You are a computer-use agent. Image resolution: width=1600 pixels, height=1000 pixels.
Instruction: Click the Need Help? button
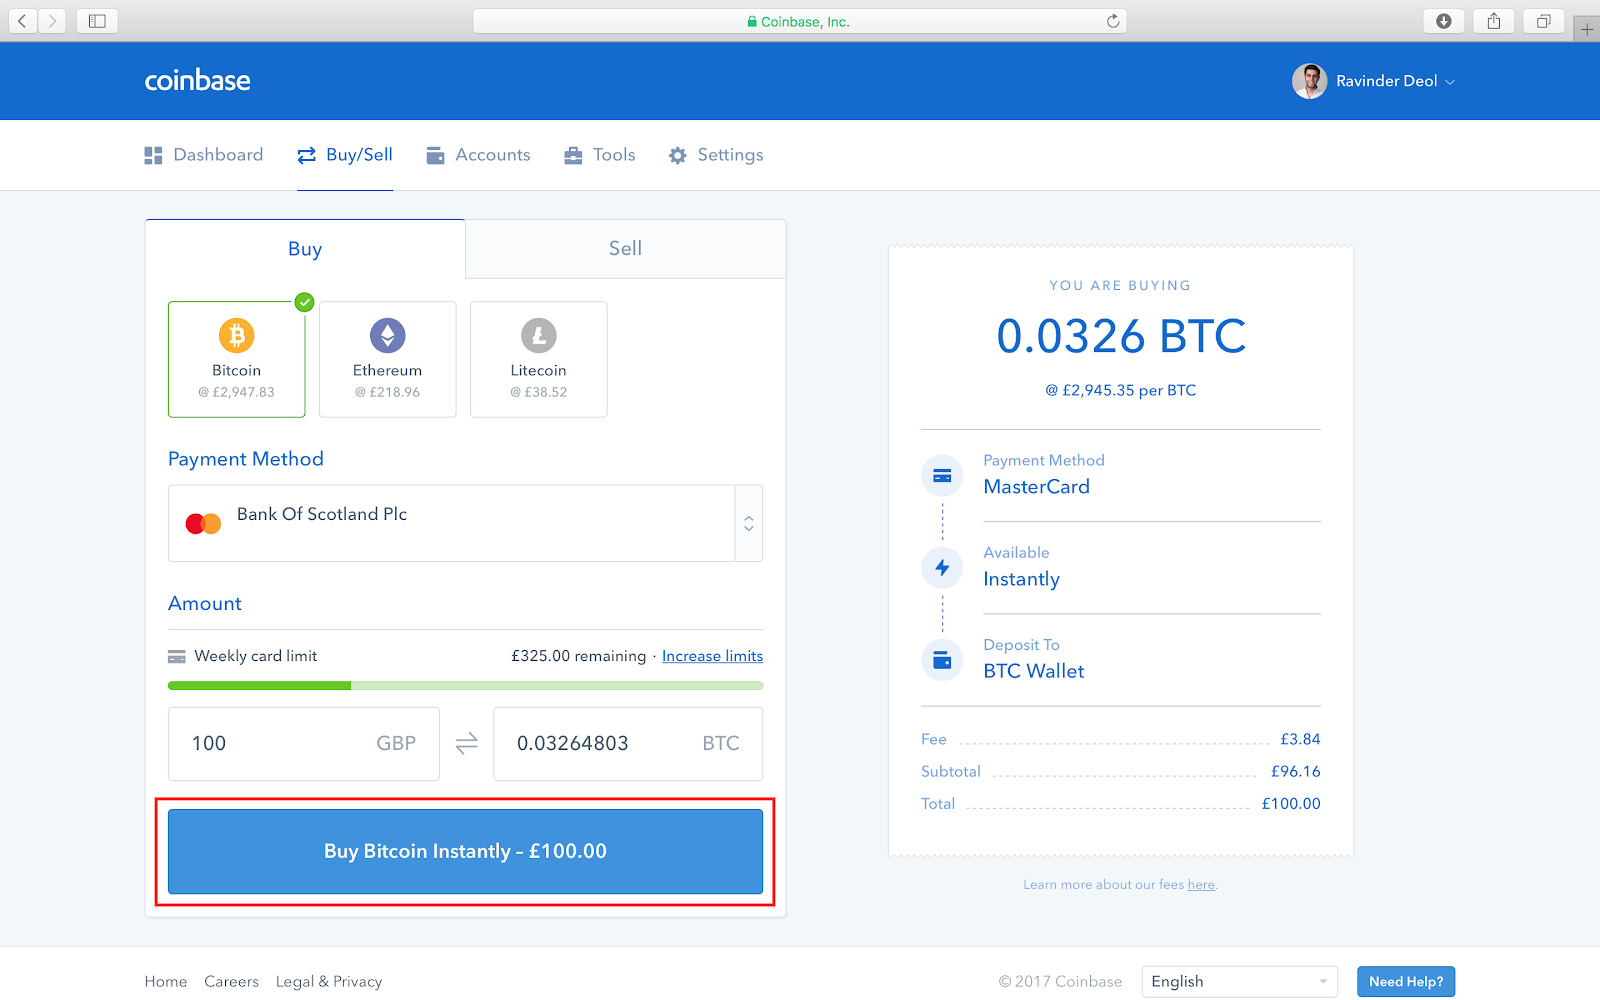point(1406,982)
